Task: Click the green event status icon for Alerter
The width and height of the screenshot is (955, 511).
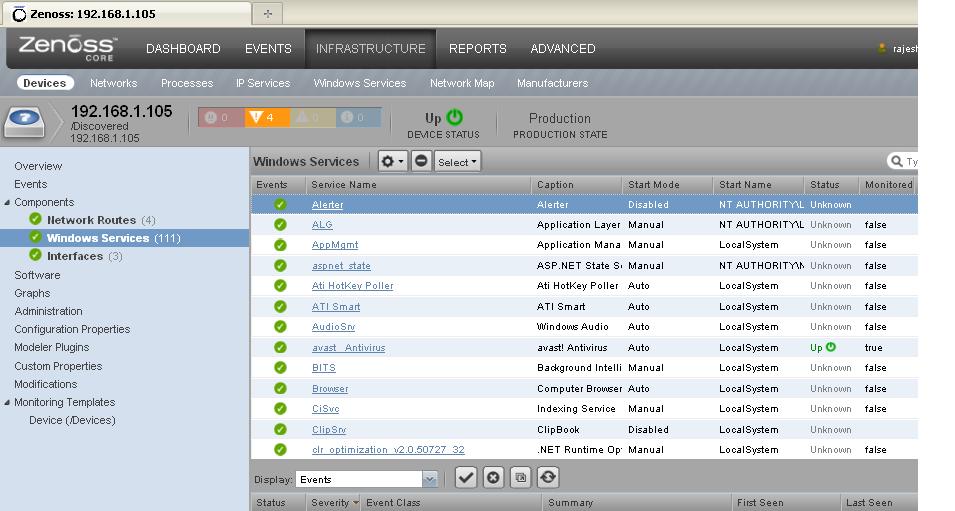Action: tap(280, 204)
